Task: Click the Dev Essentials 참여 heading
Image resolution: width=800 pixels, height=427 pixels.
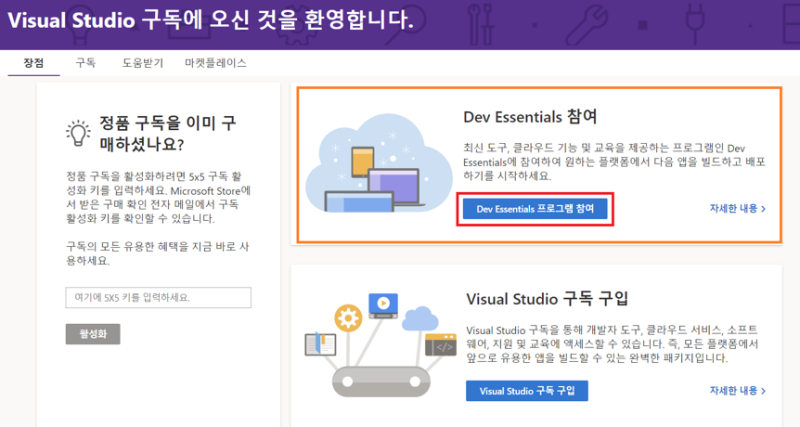Action: [530, 117]
